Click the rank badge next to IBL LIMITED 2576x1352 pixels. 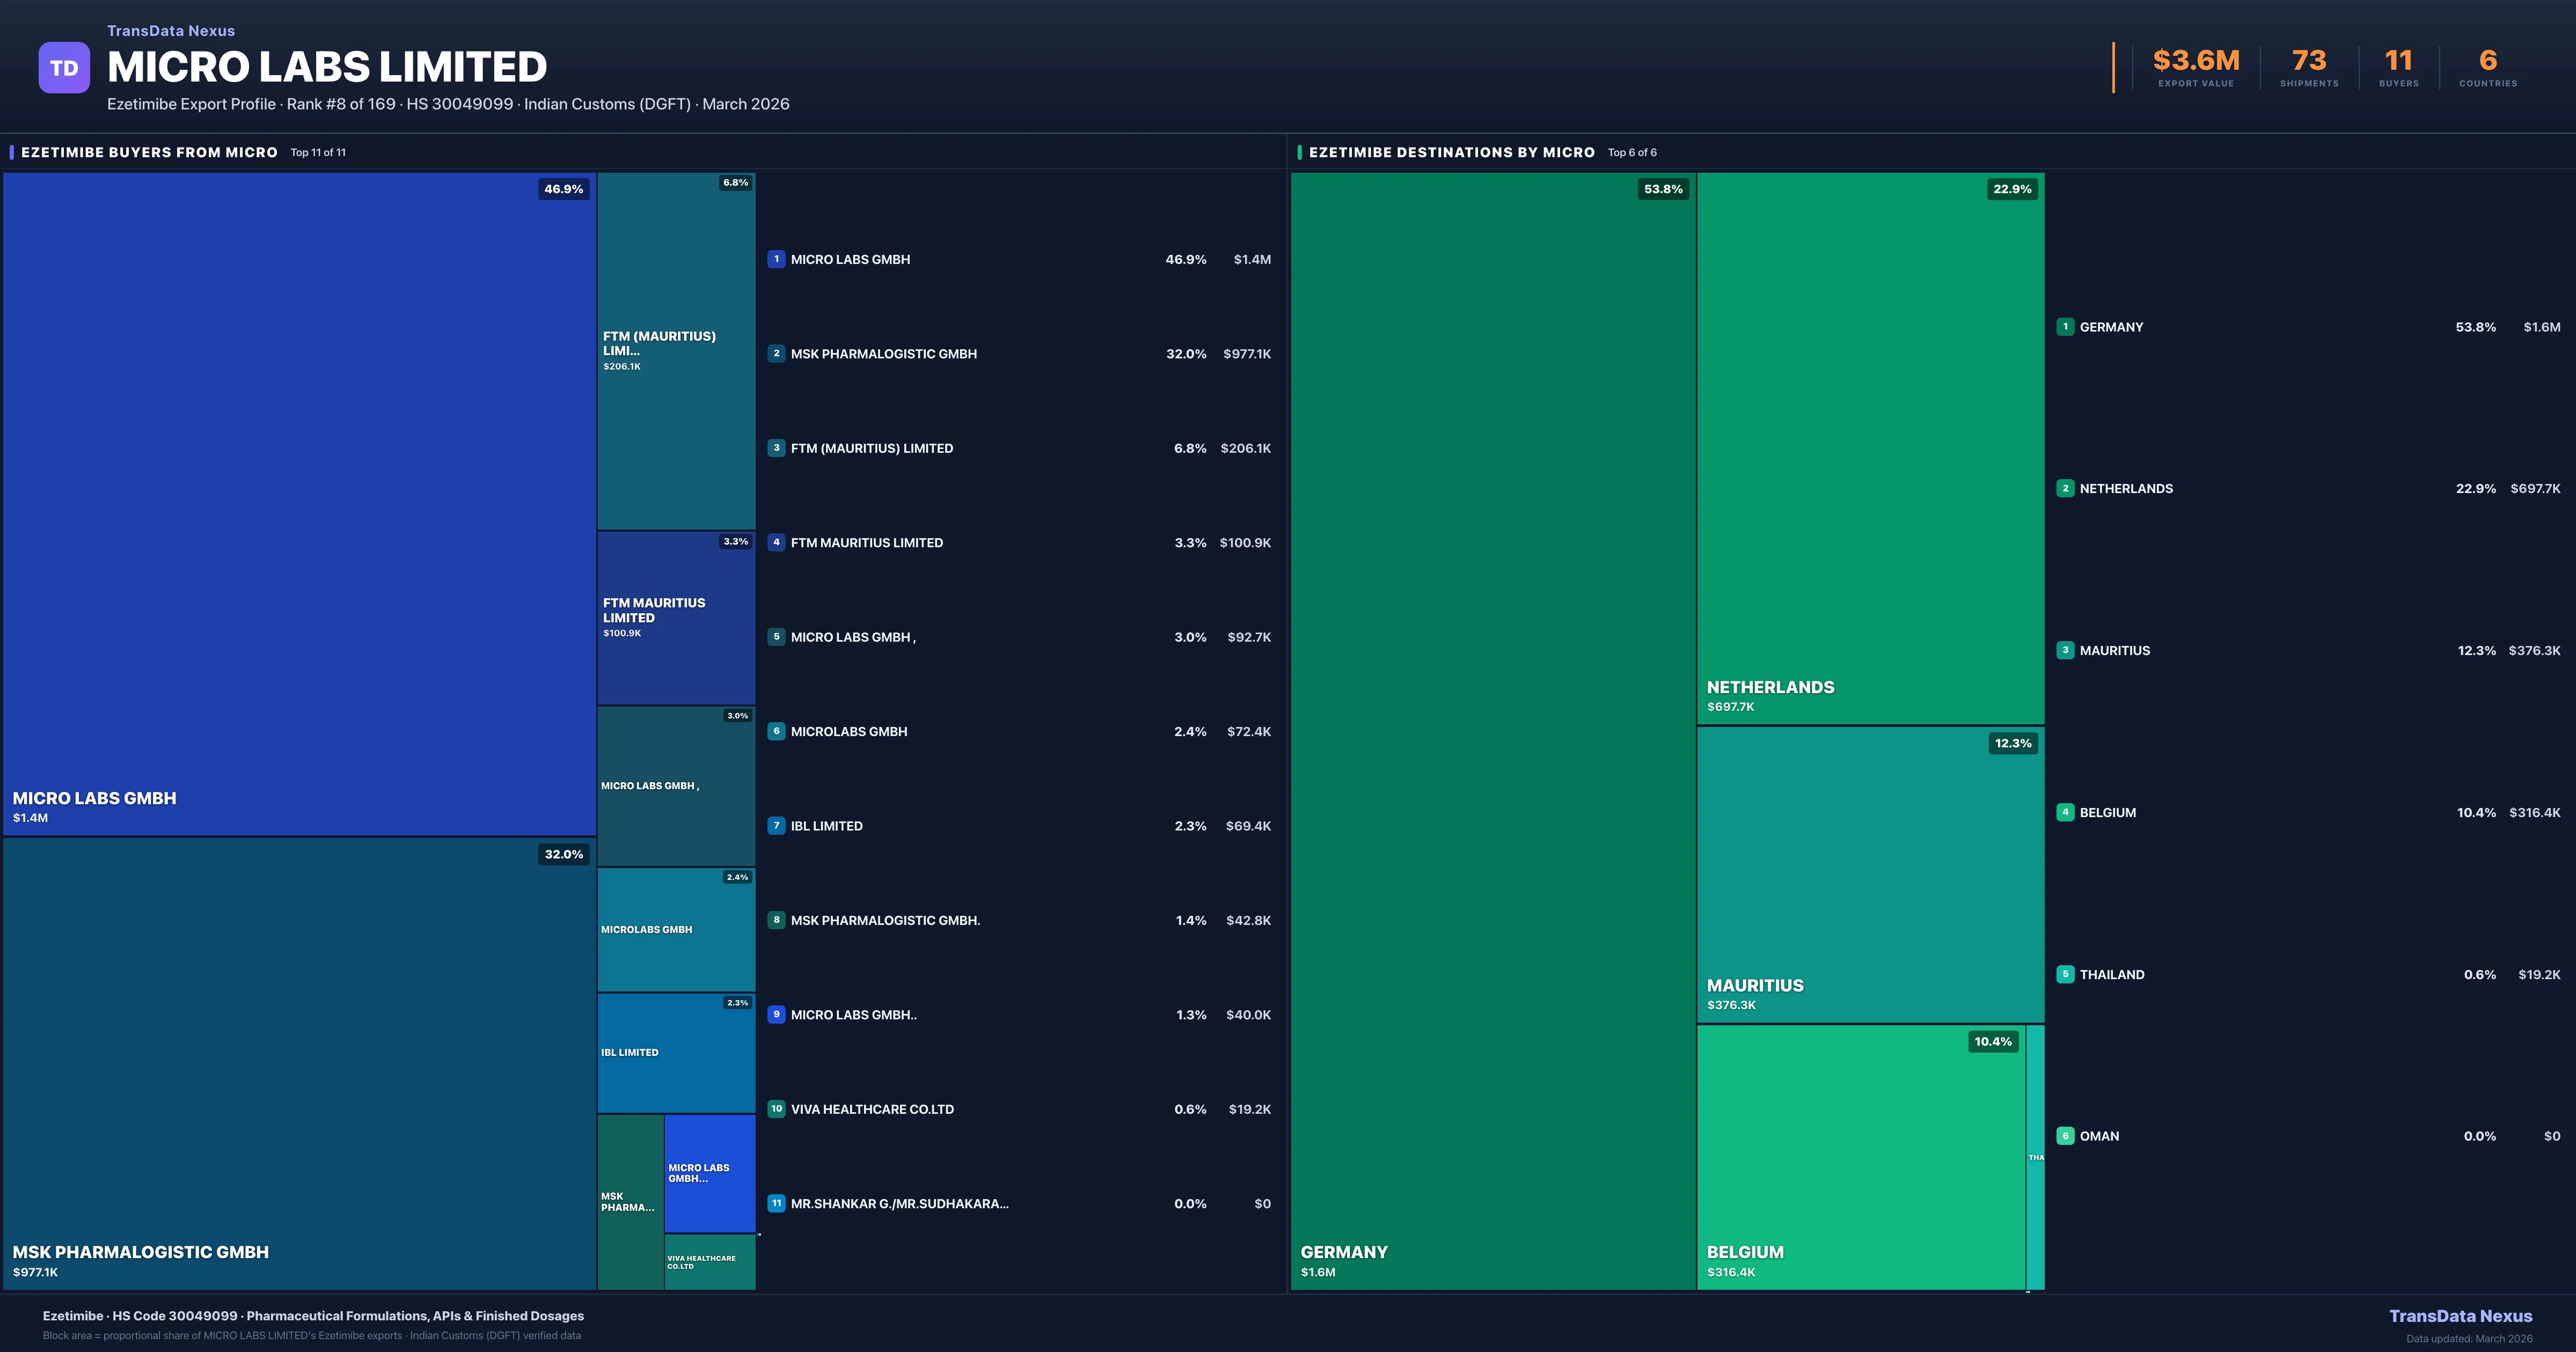pyautogui.click(x=777, y=826)
